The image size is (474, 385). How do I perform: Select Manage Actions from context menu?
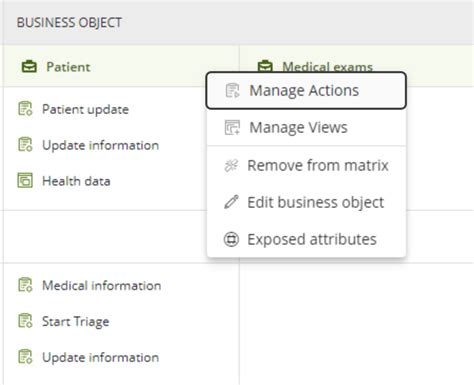(x=306, y=90)
